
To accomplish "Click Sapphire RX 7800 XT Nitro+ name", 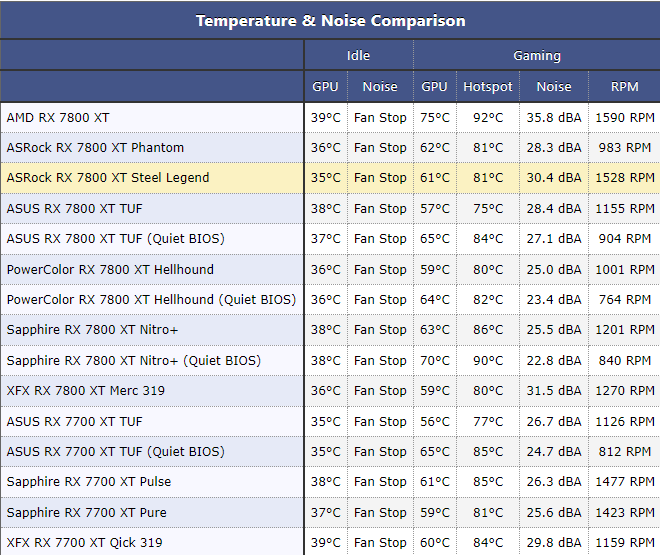I will (x=93, y=330).
